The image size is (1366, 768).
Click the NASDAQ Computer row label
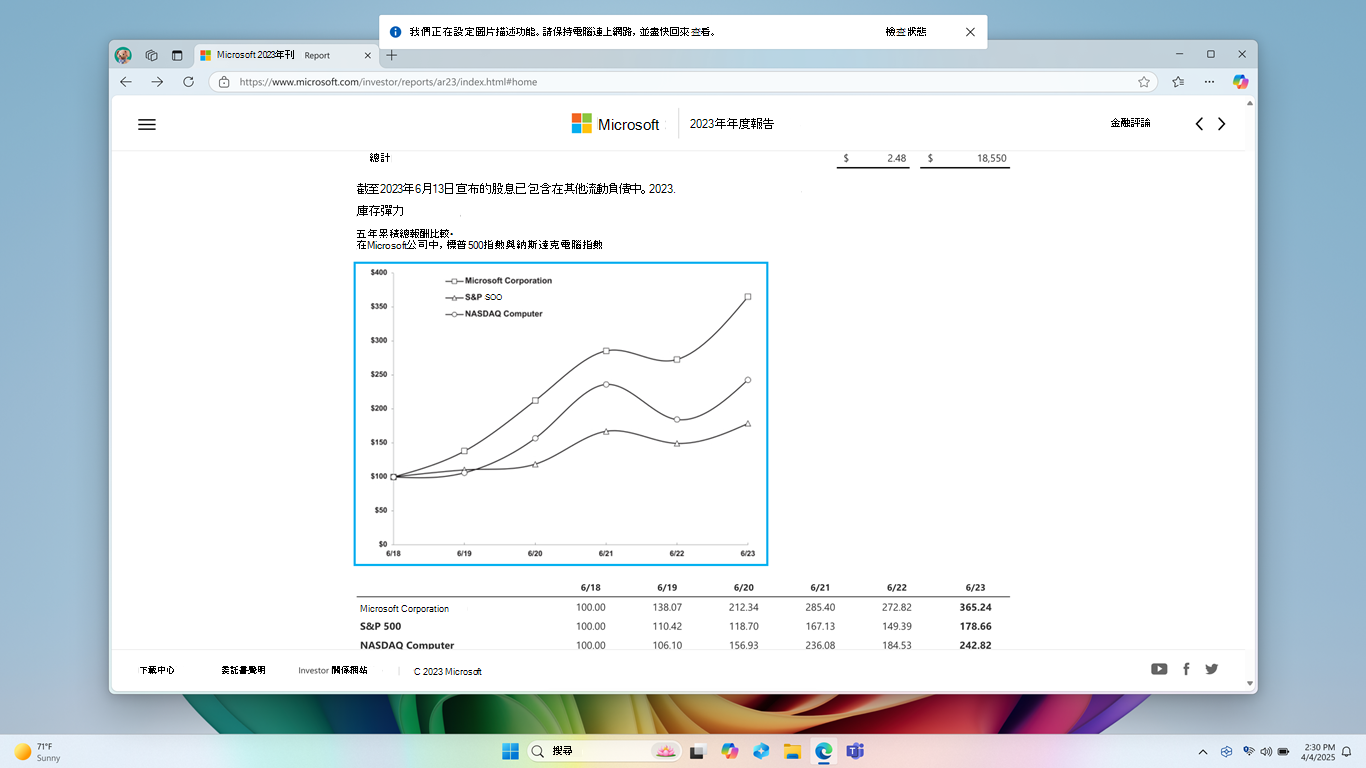tap(407, 645)
